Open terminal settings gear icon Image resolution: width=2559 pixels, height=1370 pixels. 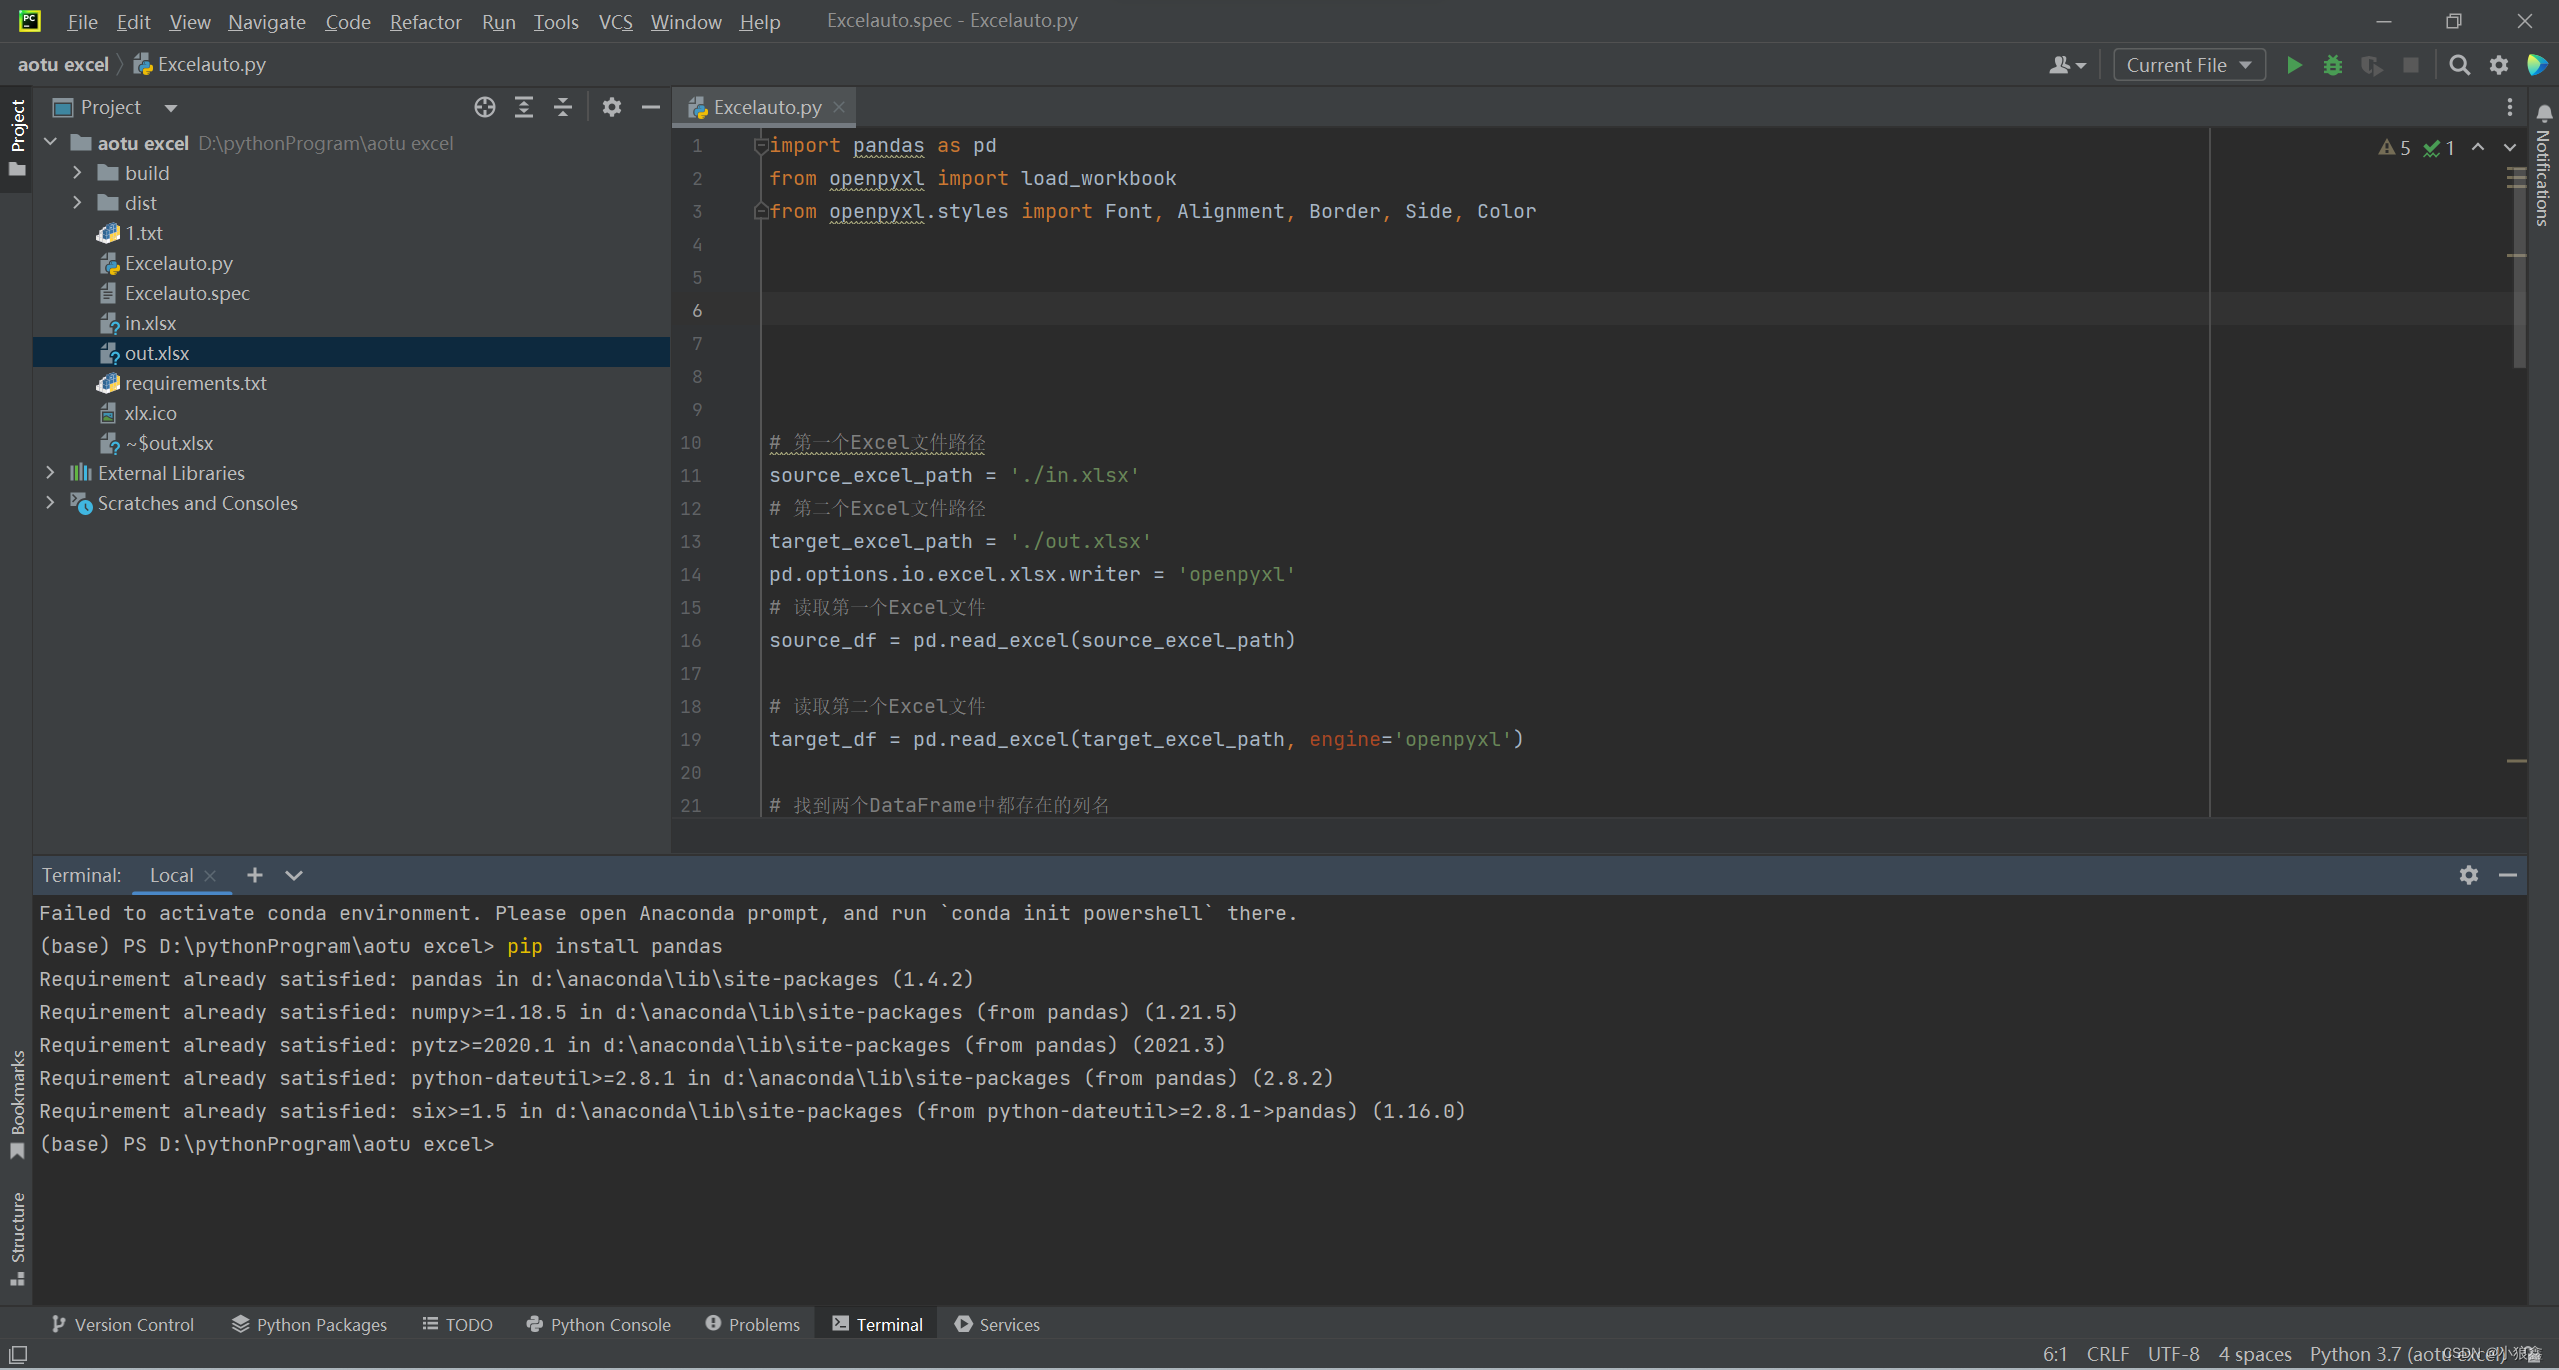tap(2468, 875)
